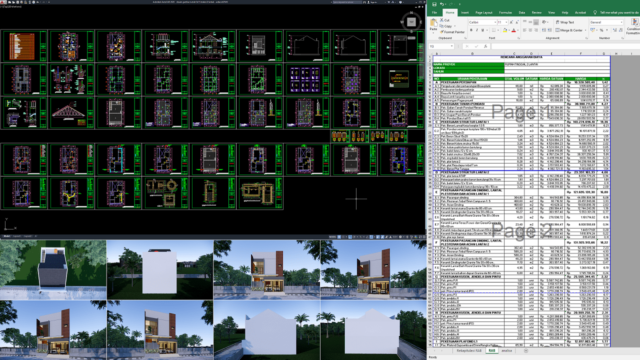Click AutoCAD ViewCube at top right
Screen dimensions: 640x360
[x=411, y=22]
